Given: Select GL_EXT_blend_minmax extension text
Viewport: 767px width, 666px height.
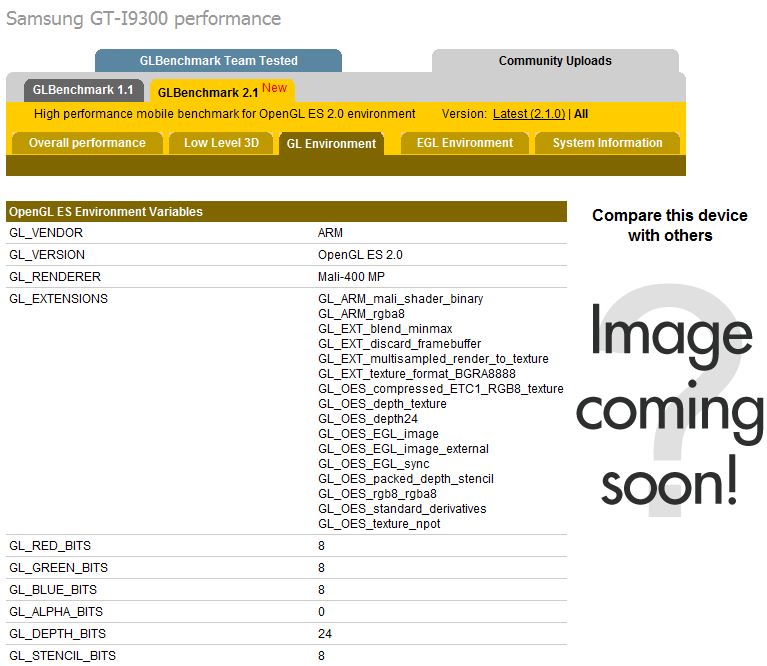Looking at the screenshot, I should pyautogui.click(x=385, y=329).
